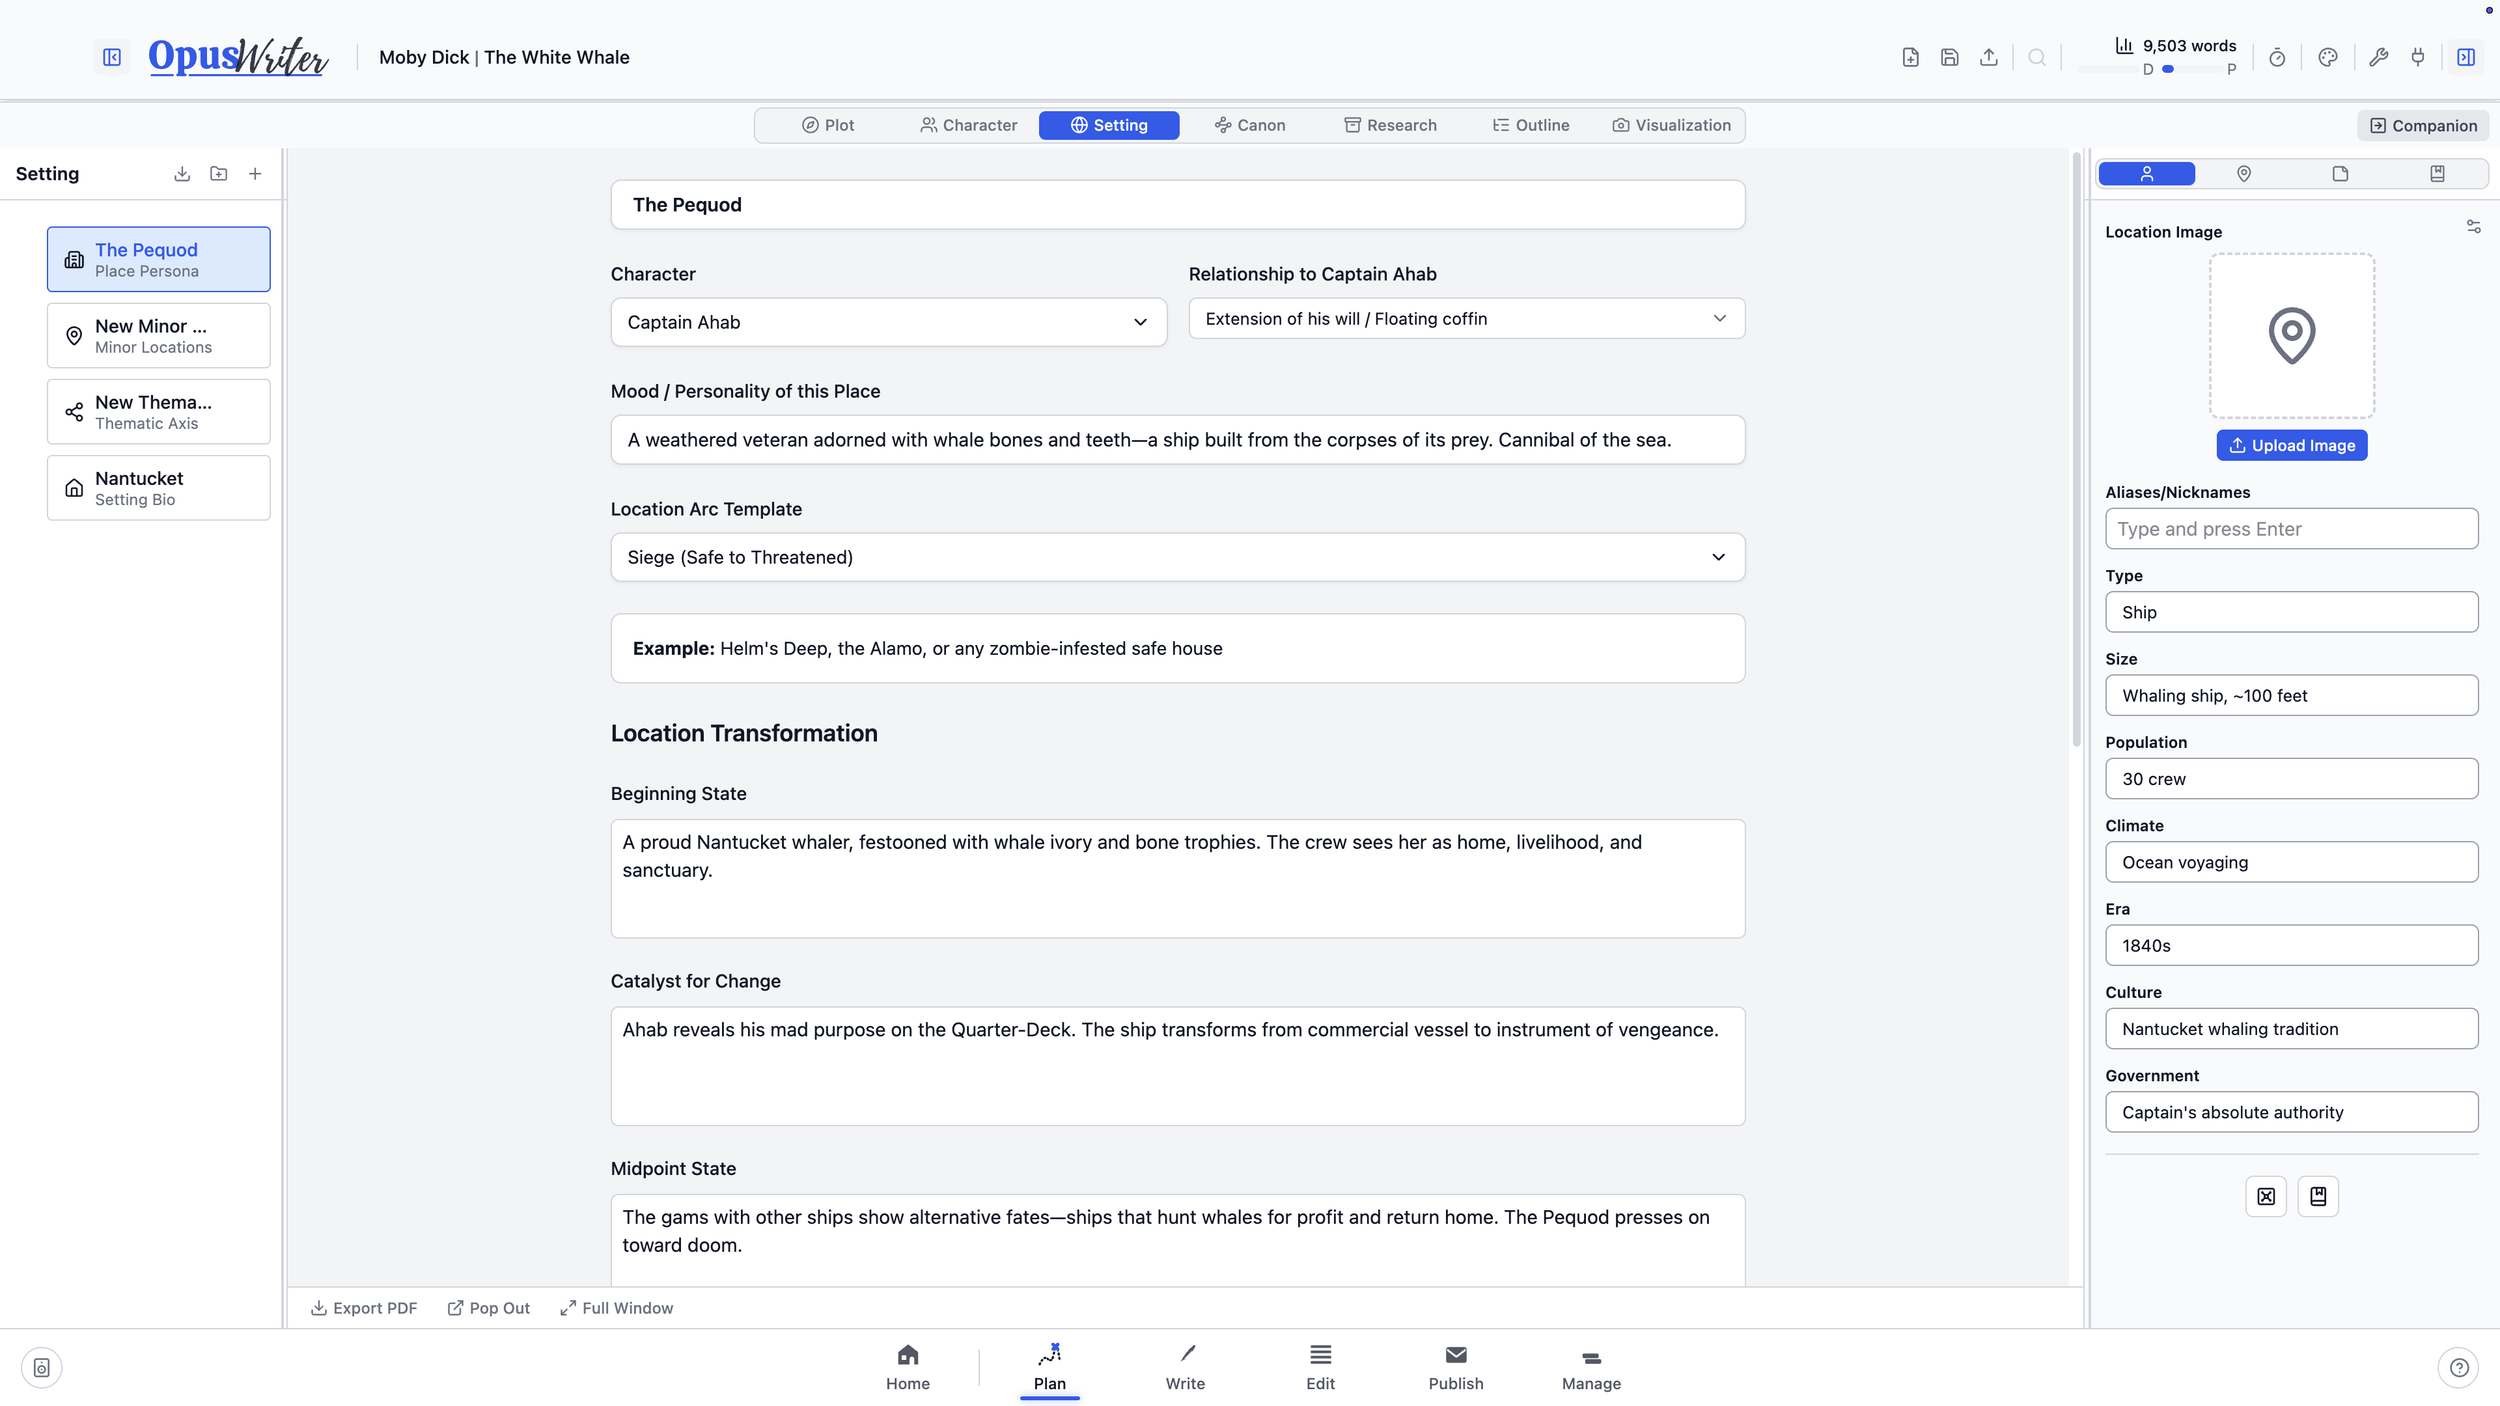
Task: Click Export PDF
Action: tap(364, 1308)
